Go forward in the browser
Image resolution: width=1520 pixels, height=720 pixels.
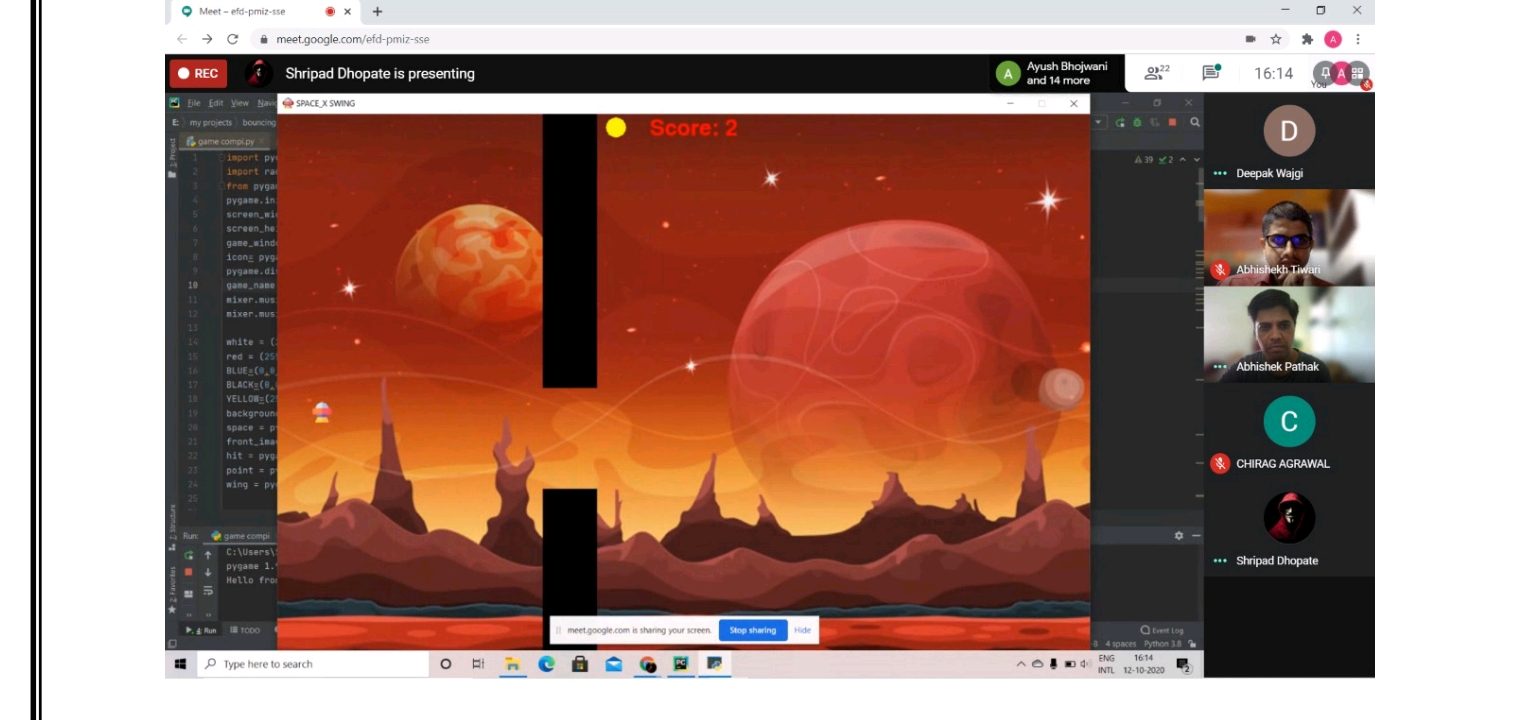207,39
